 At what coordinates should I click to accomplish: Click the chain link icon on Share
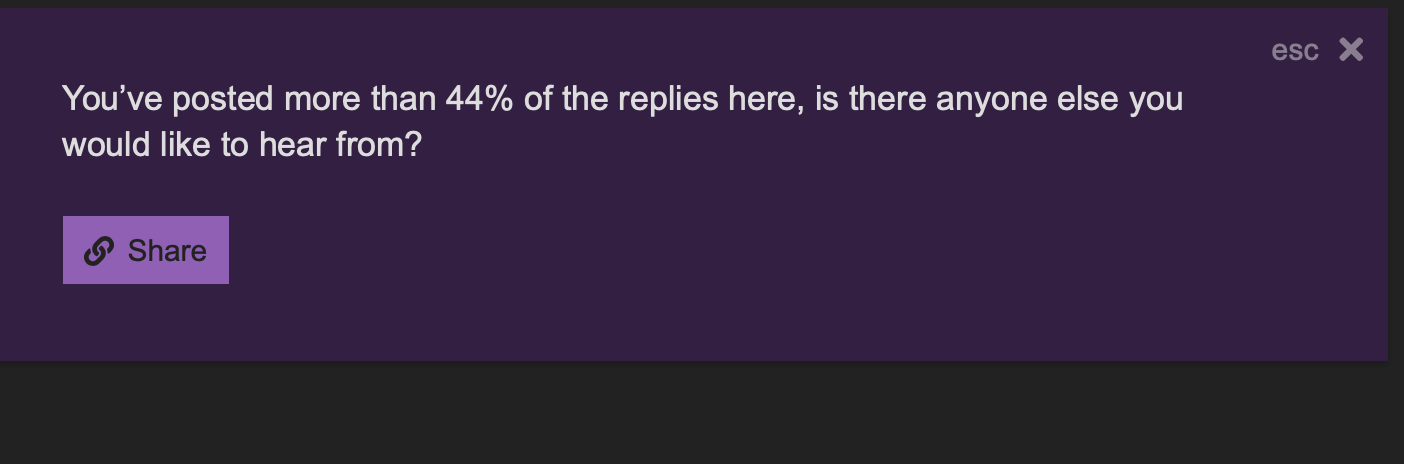pos(98,251)
